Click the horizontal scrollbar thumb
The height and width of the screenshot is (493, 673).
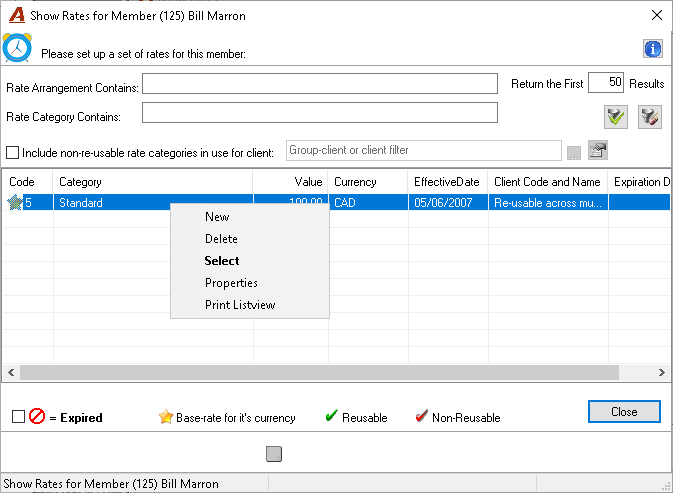(x=319, y=372)
